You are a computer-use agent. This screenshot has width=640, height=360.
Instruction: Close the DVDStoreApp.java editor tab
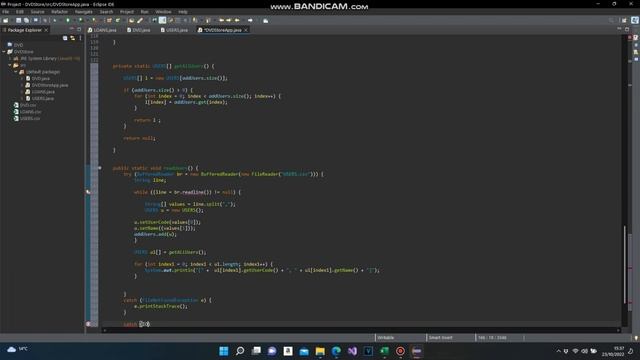[246, 30]
